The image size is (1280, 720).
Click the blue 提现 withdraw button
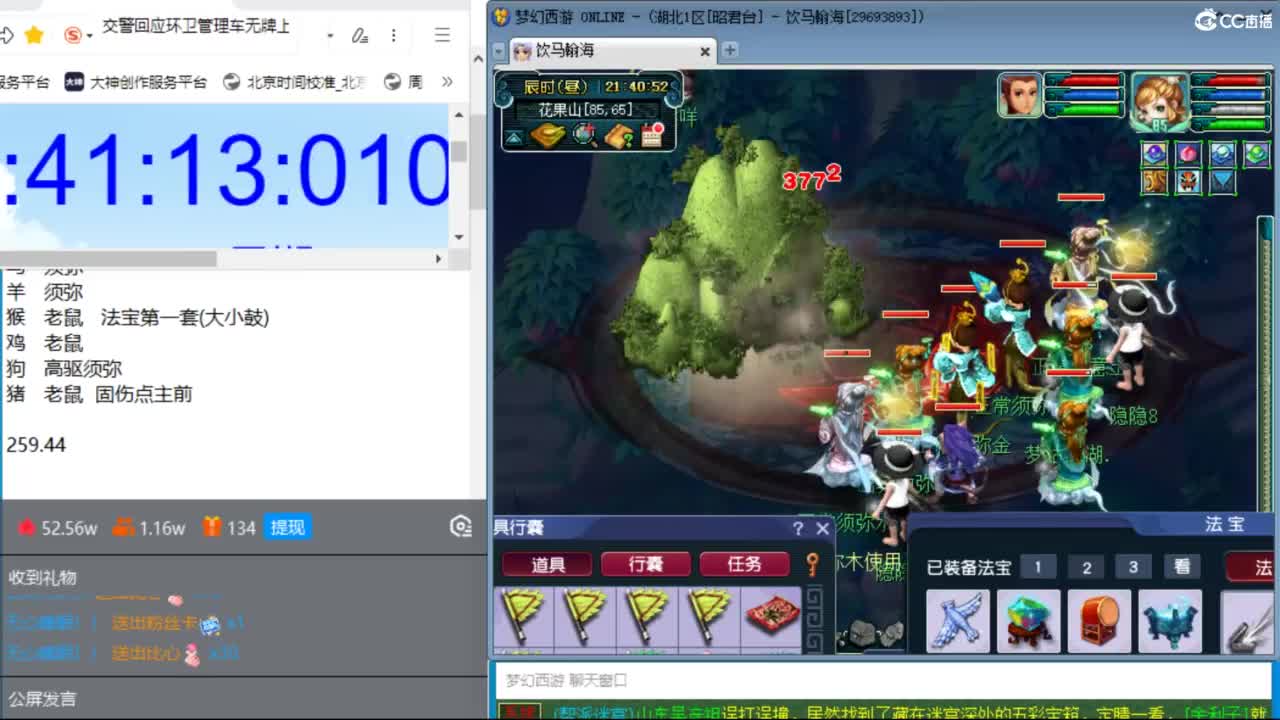pyautogui.click(x=288, y=528)
